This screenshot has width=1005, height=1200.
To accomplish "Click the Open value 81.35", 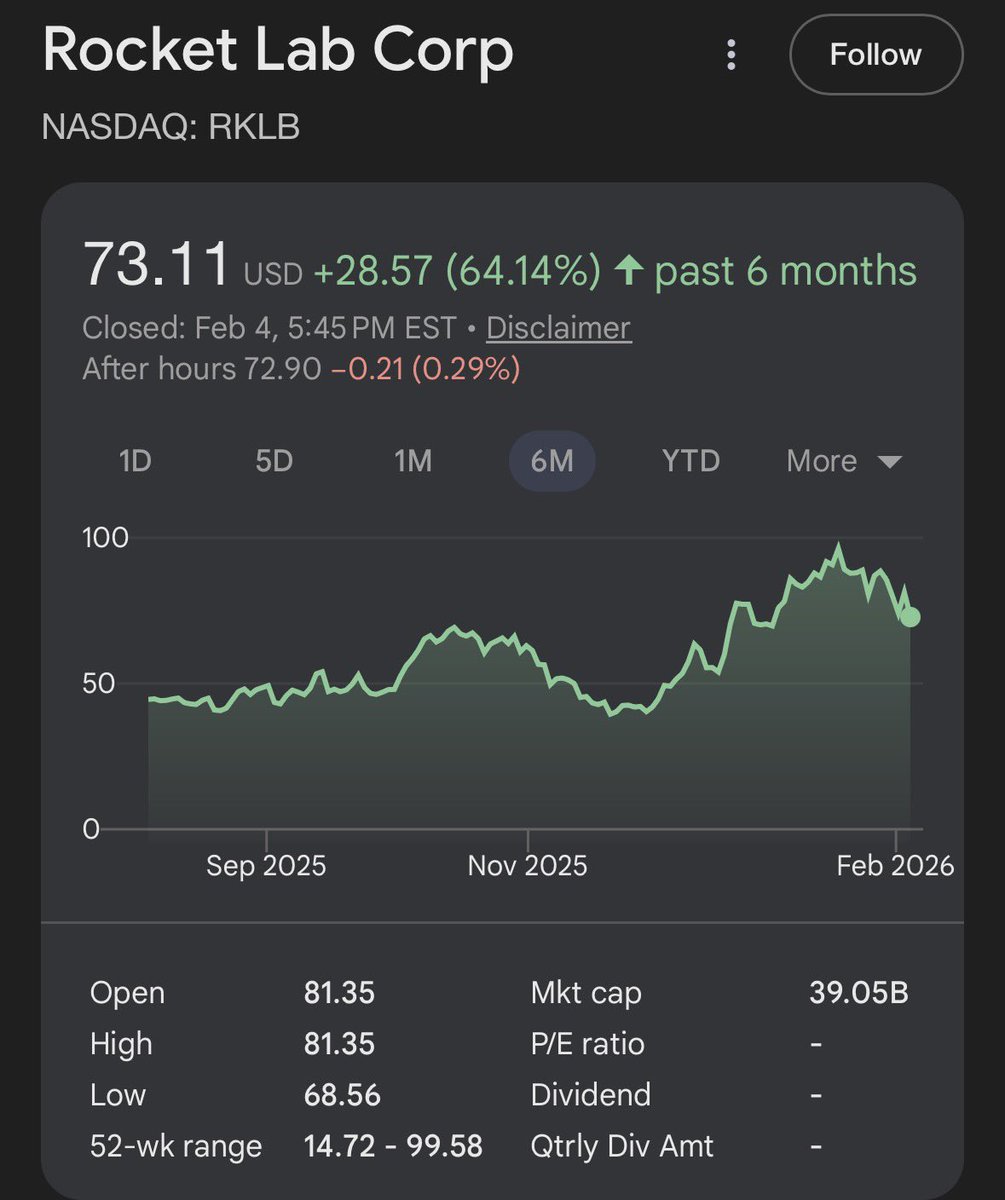I will click(x=339, y=993).
